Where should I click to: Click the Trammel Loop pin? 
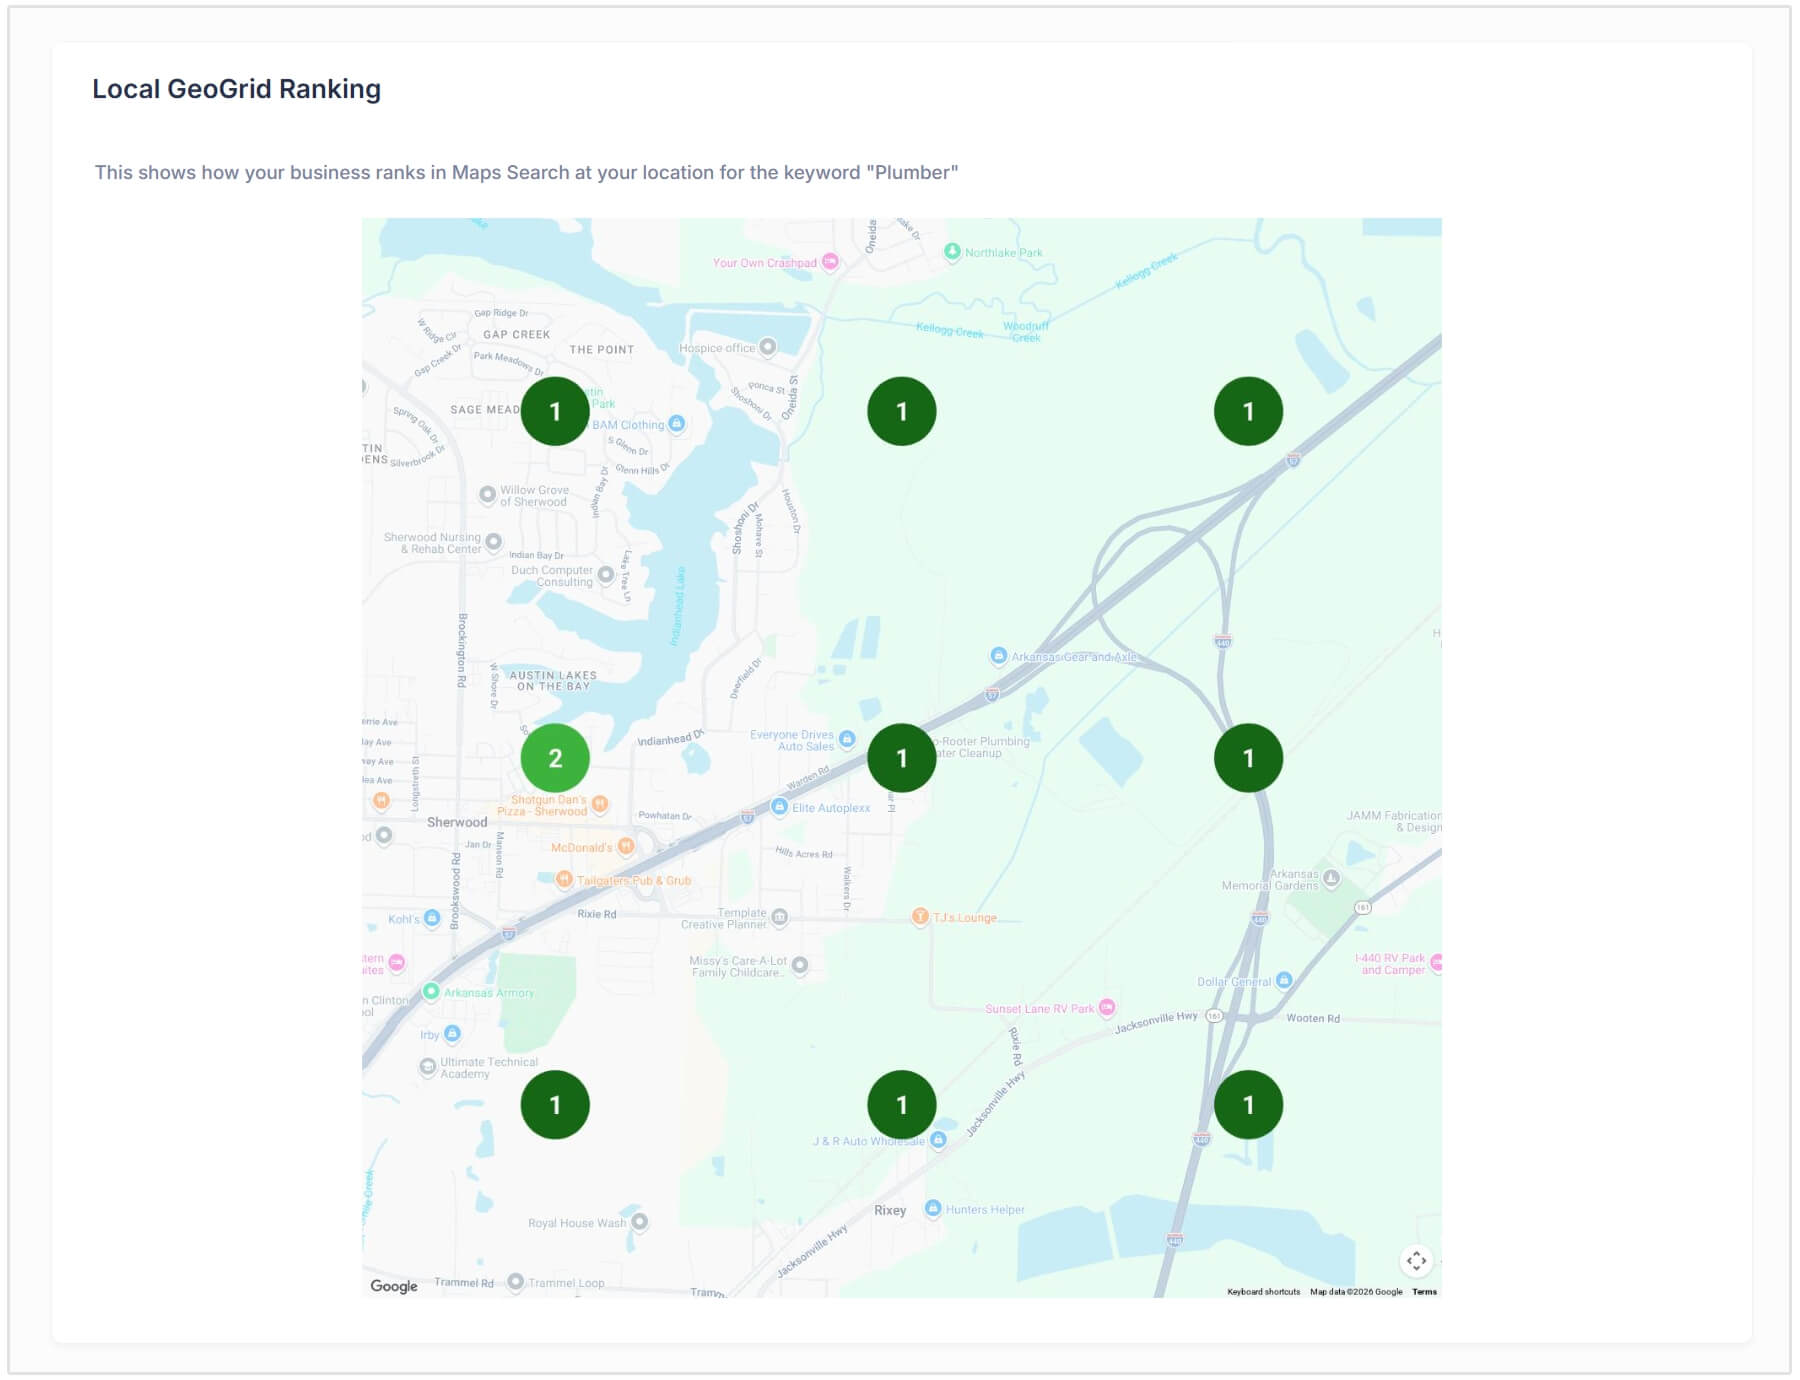pos(516,1282)
